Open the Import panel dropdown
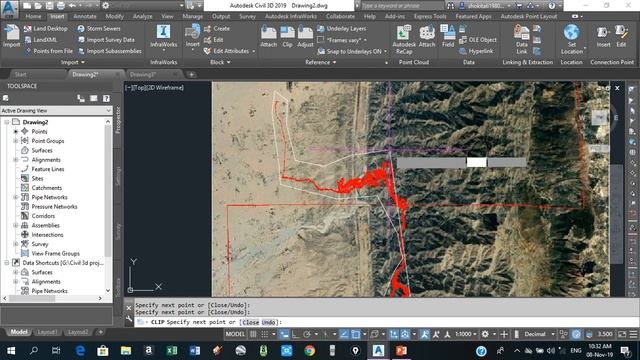The image size is (640, 360). click(73, 62)
